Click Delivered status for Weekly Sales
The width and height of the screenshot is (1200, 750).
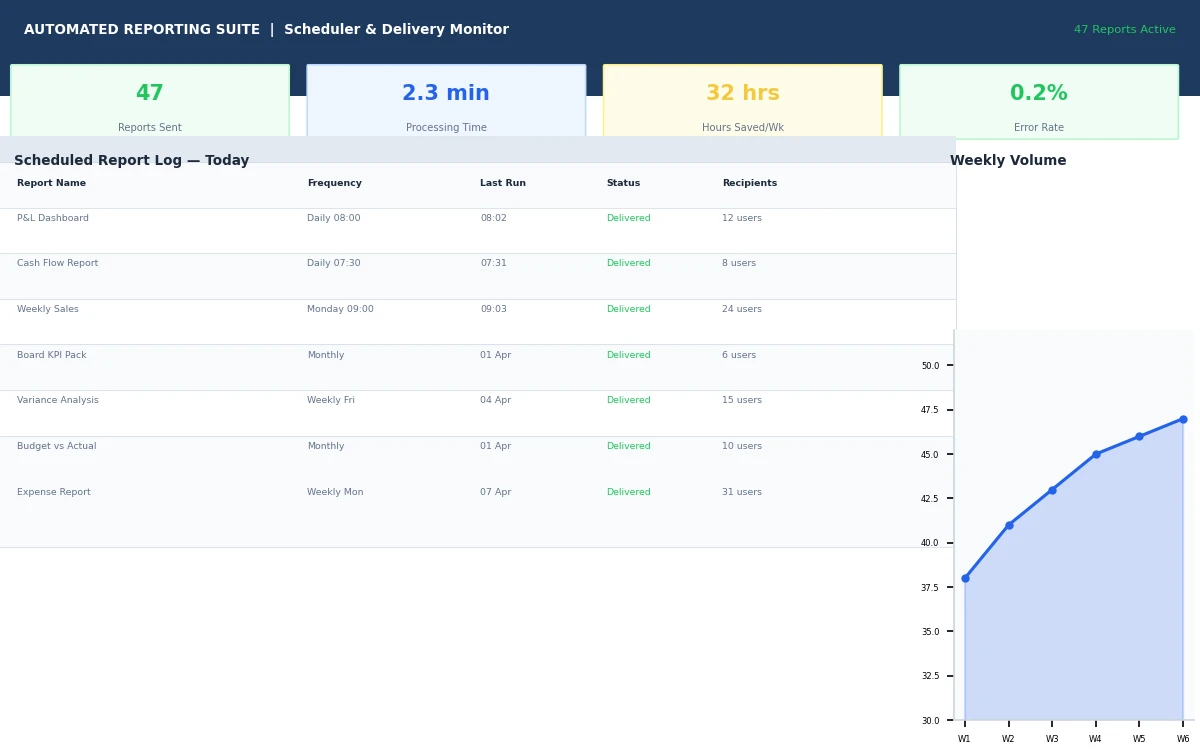point(628,310)
